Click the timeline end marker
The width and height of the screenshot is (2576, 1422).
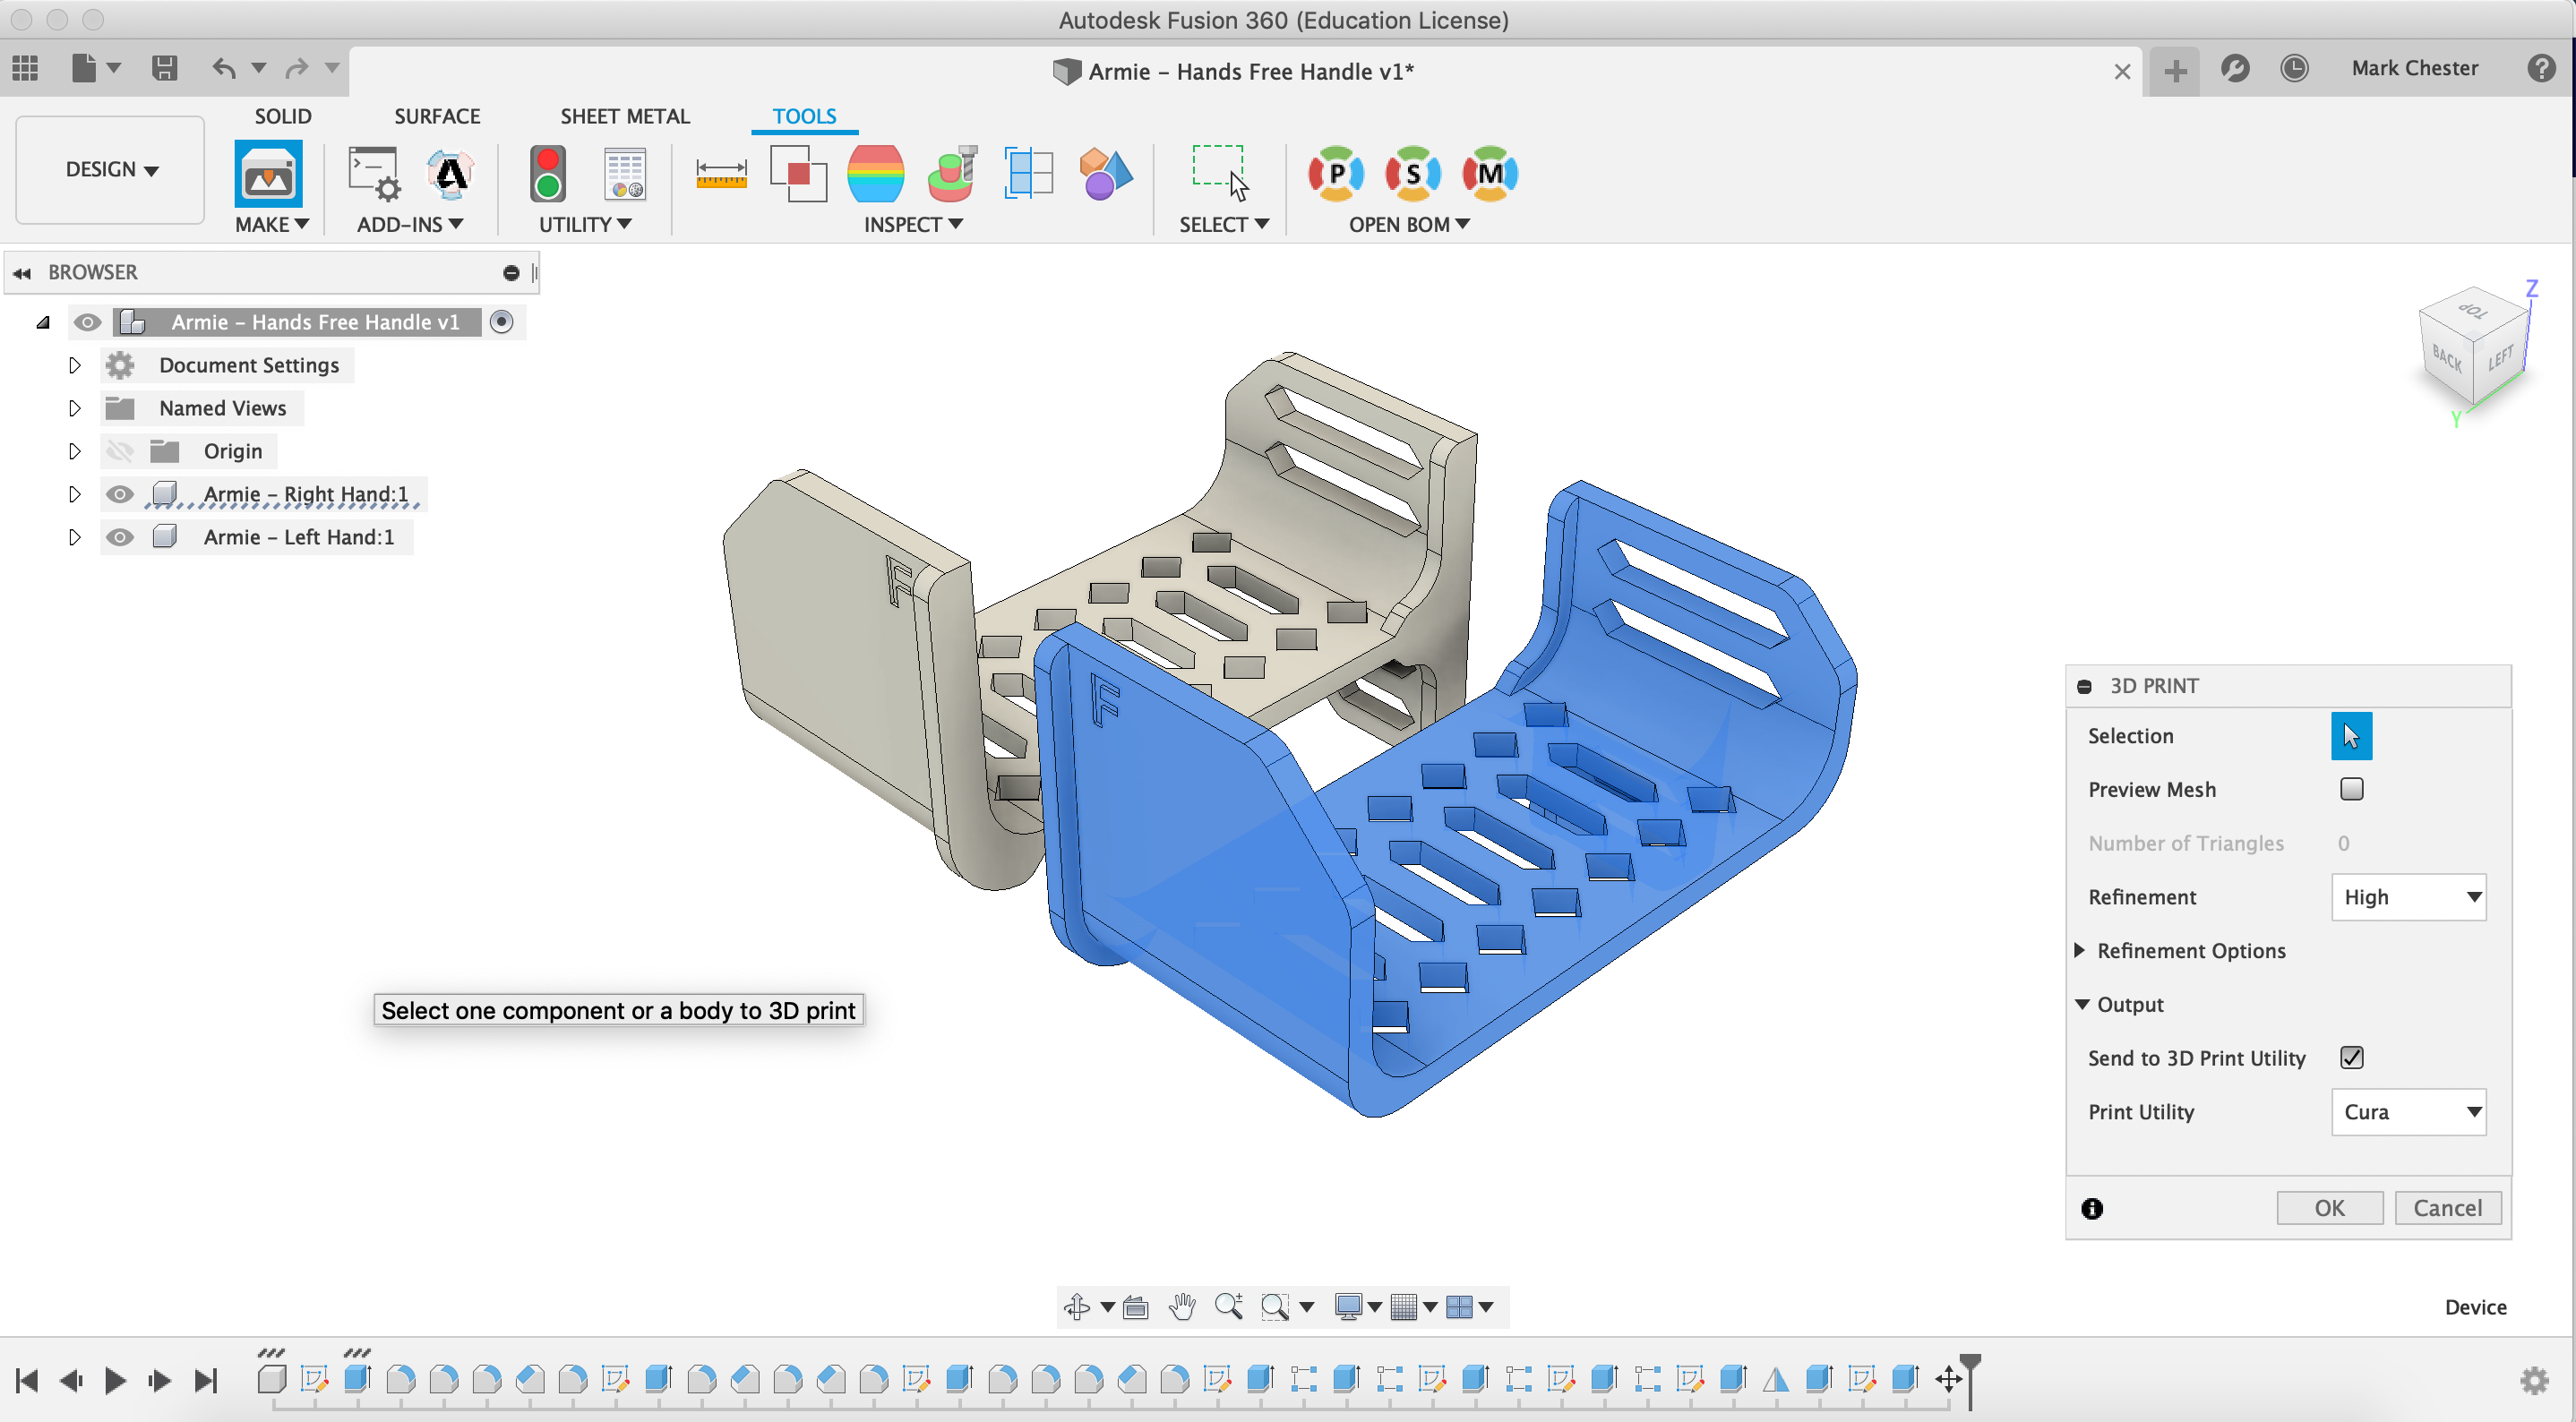click(x=1970, y=1381)
